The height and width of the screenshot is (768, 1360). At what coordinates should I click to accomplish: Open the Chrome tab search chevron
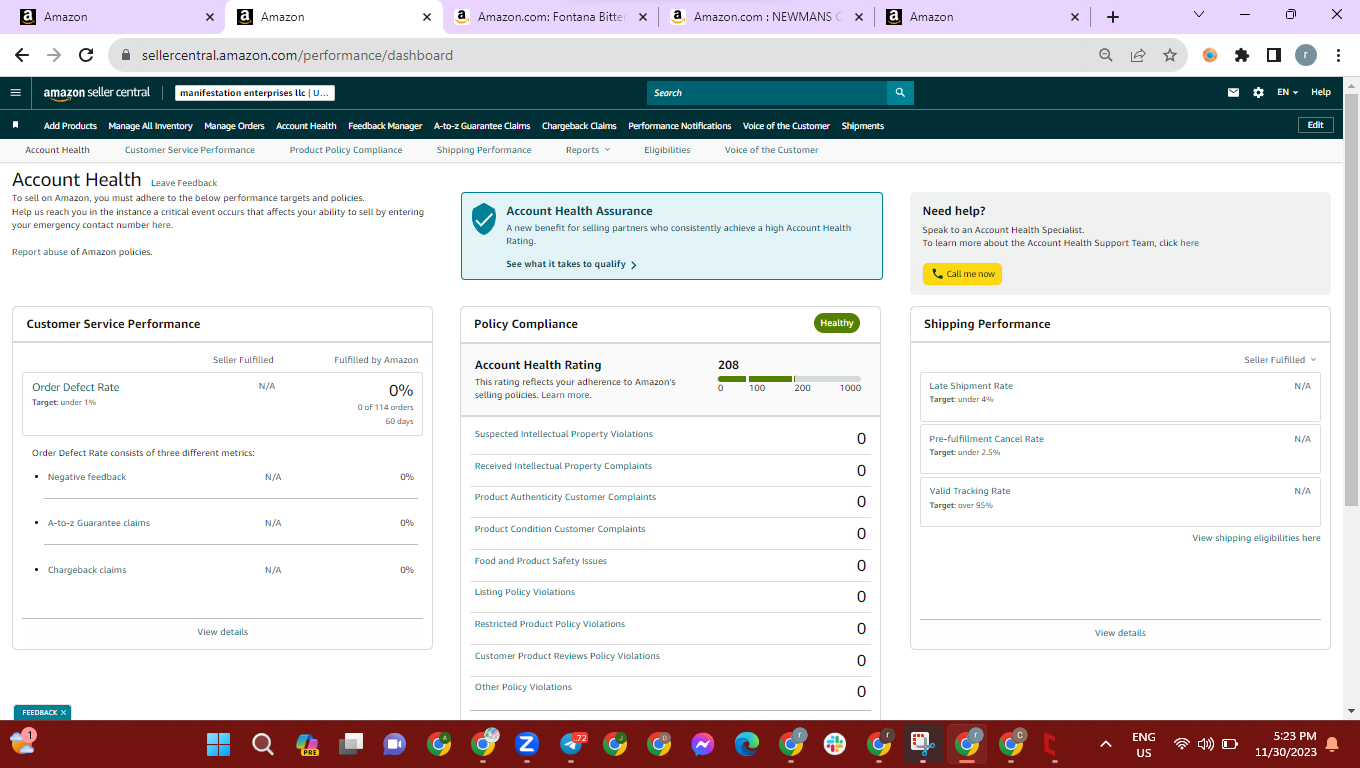click(x=1200, y=15)
